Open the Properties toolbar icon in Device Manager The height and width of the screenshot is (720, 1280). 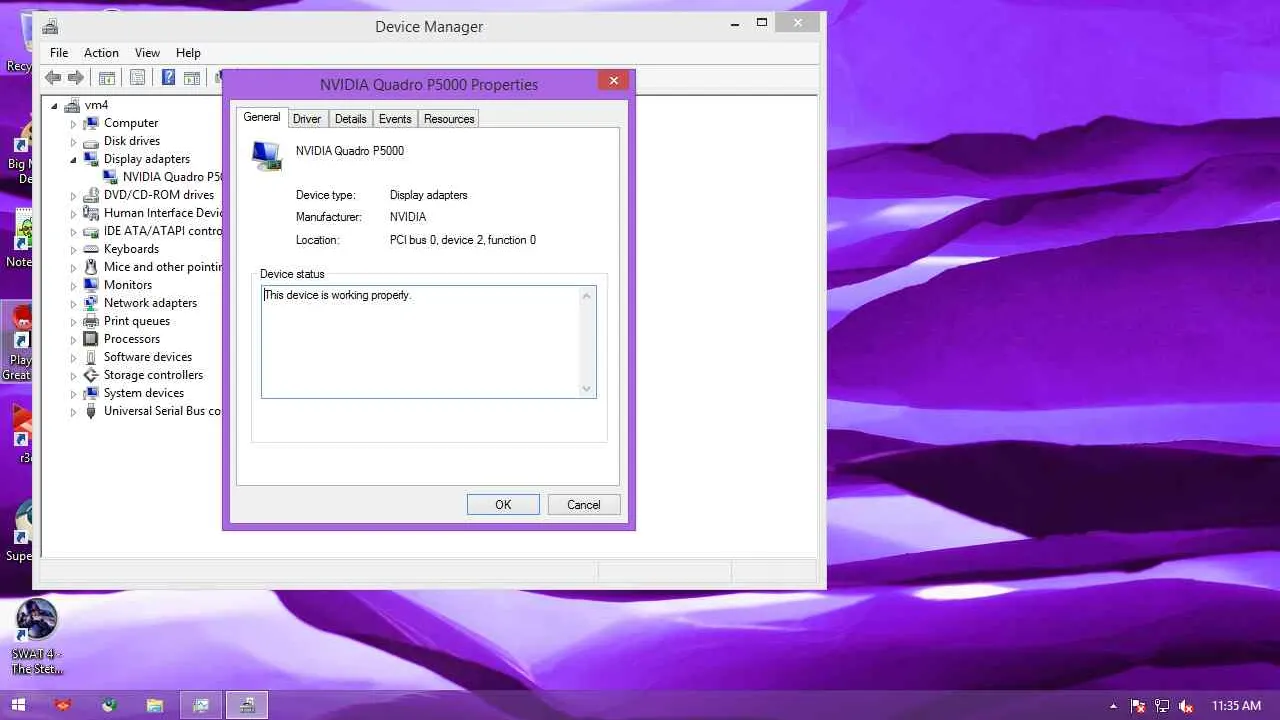pos(138,78)
